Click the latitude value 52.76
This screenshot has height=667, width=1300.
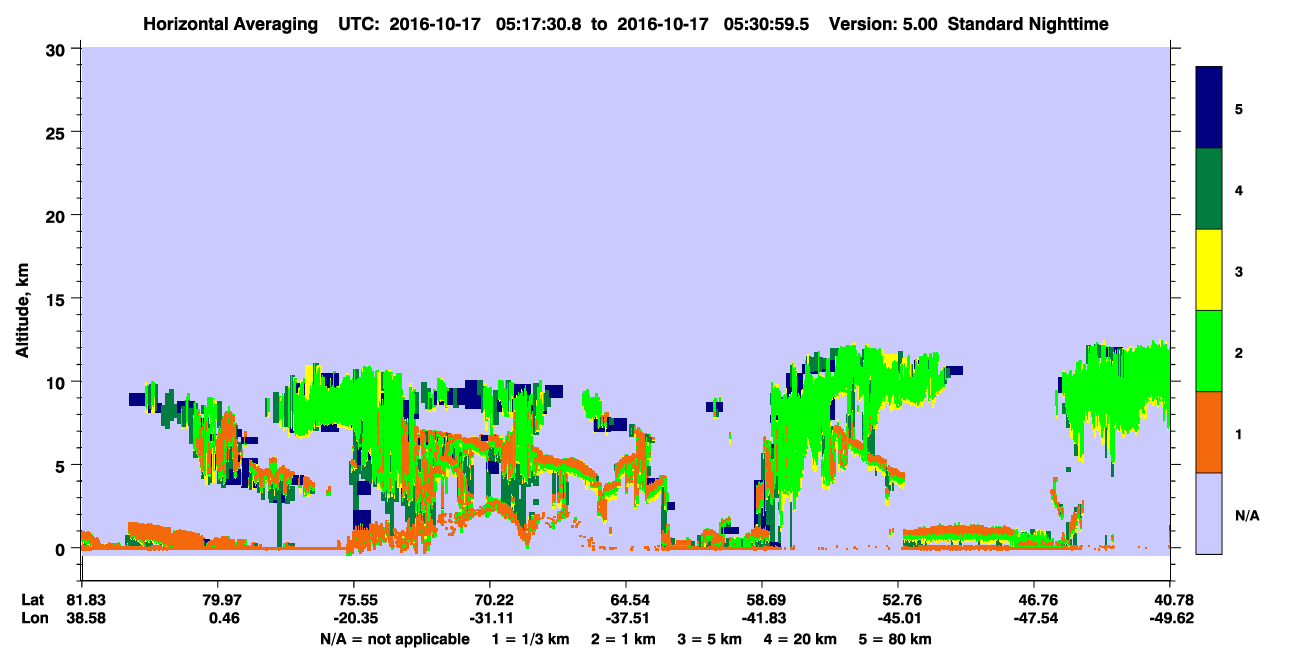click(x=898, y=600)
